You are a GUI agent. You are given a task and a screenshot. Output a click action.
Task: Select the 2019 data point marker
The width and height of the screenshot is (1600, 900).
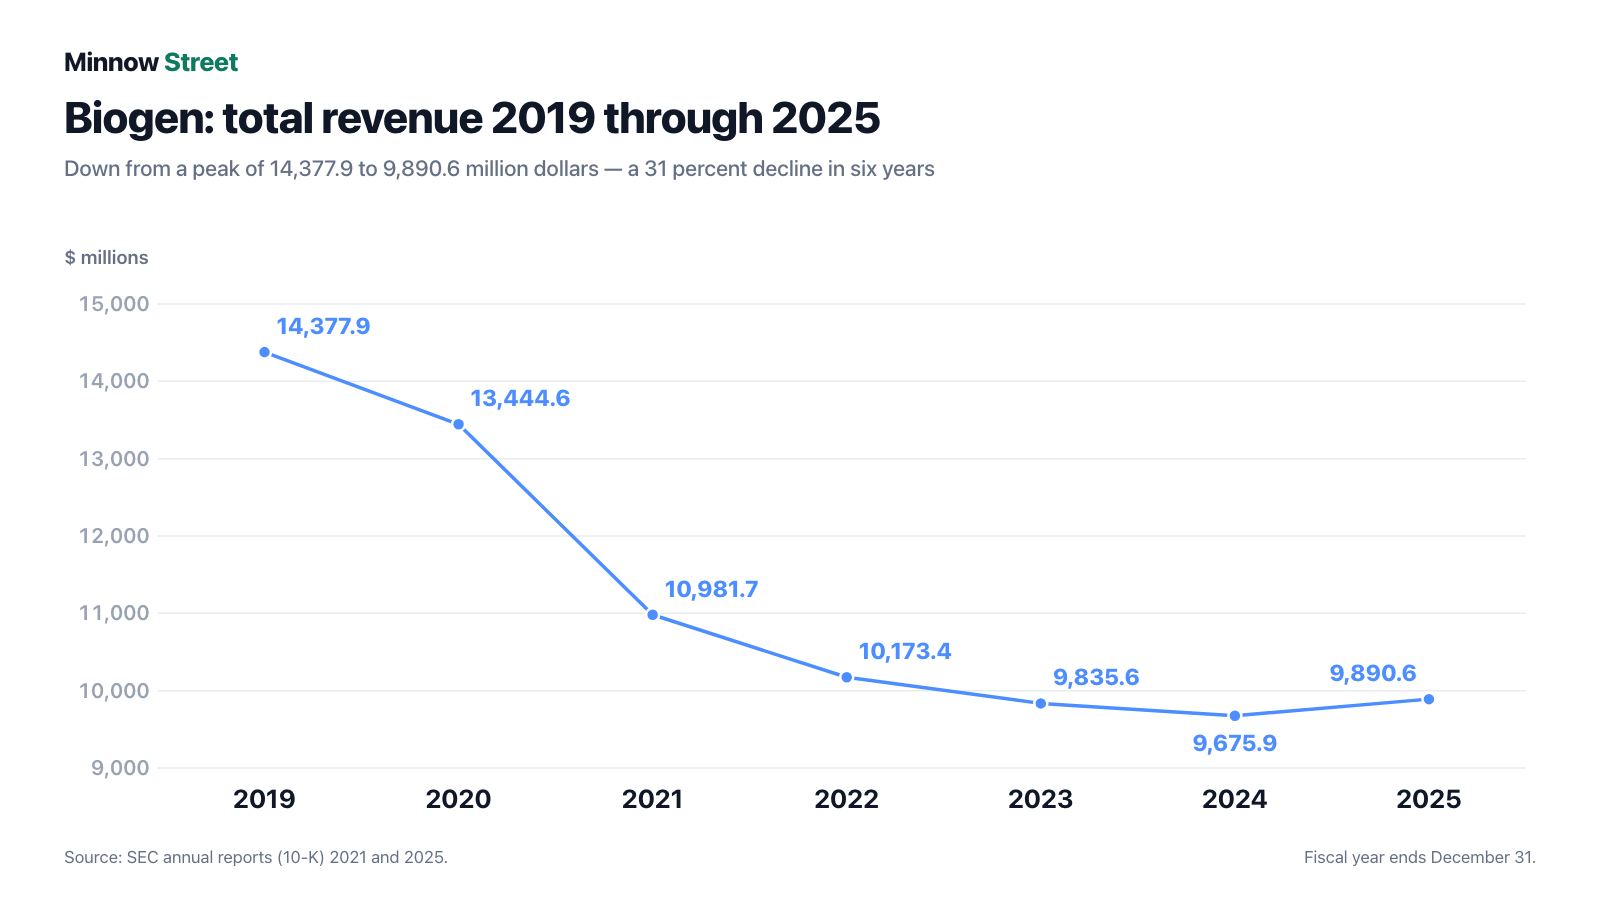click(x=264, y=352)
